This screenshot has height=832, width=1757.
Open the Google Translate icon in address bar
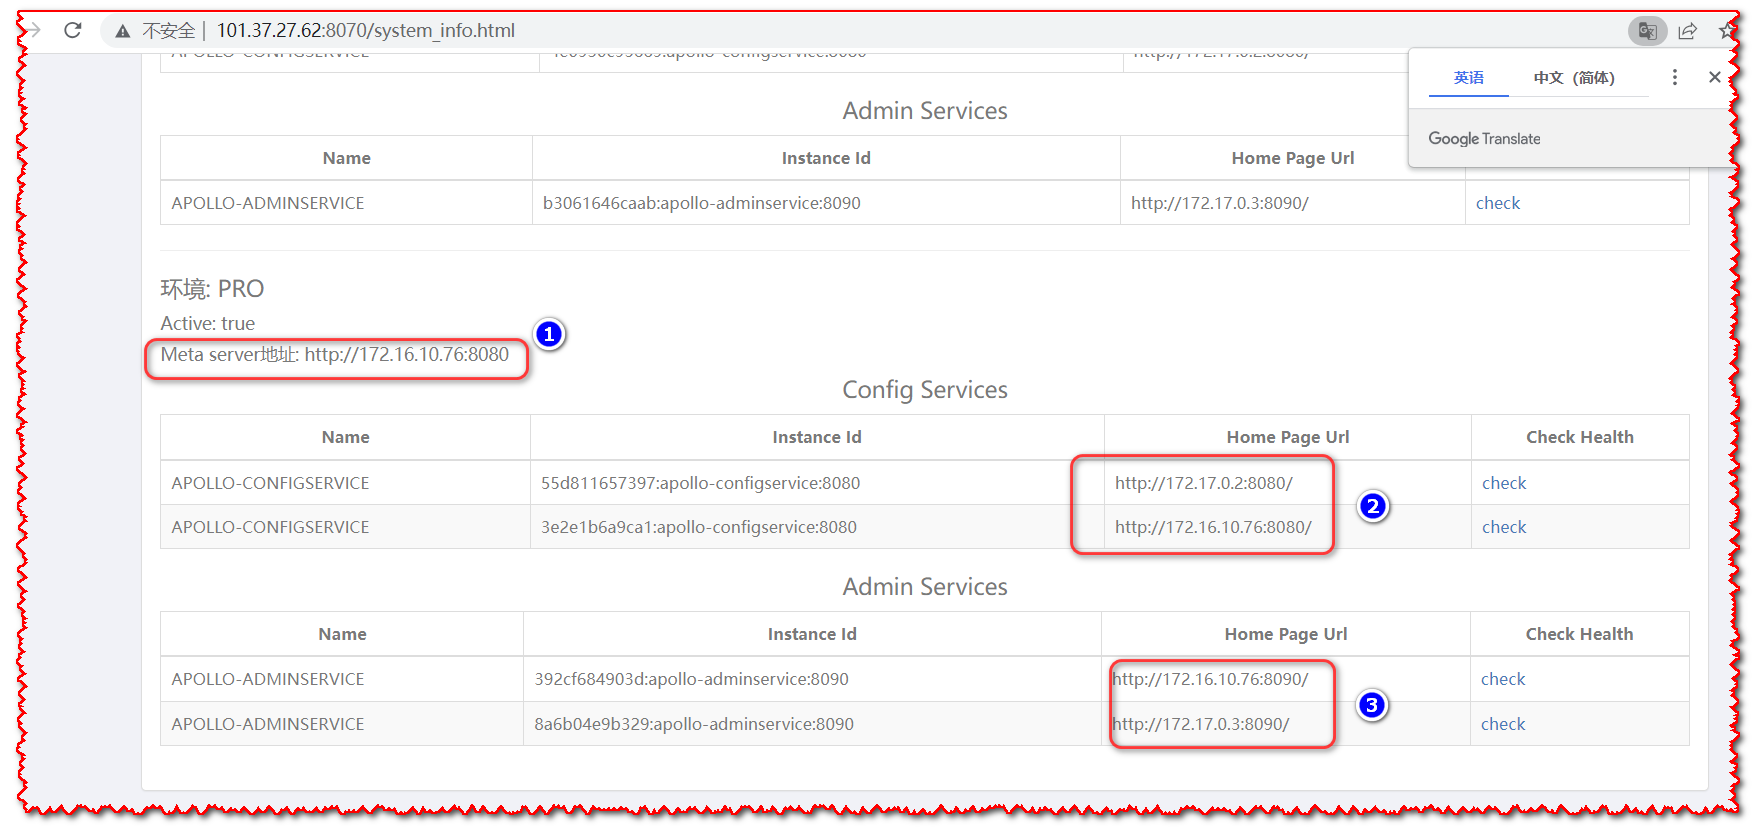pos(1647,31)
